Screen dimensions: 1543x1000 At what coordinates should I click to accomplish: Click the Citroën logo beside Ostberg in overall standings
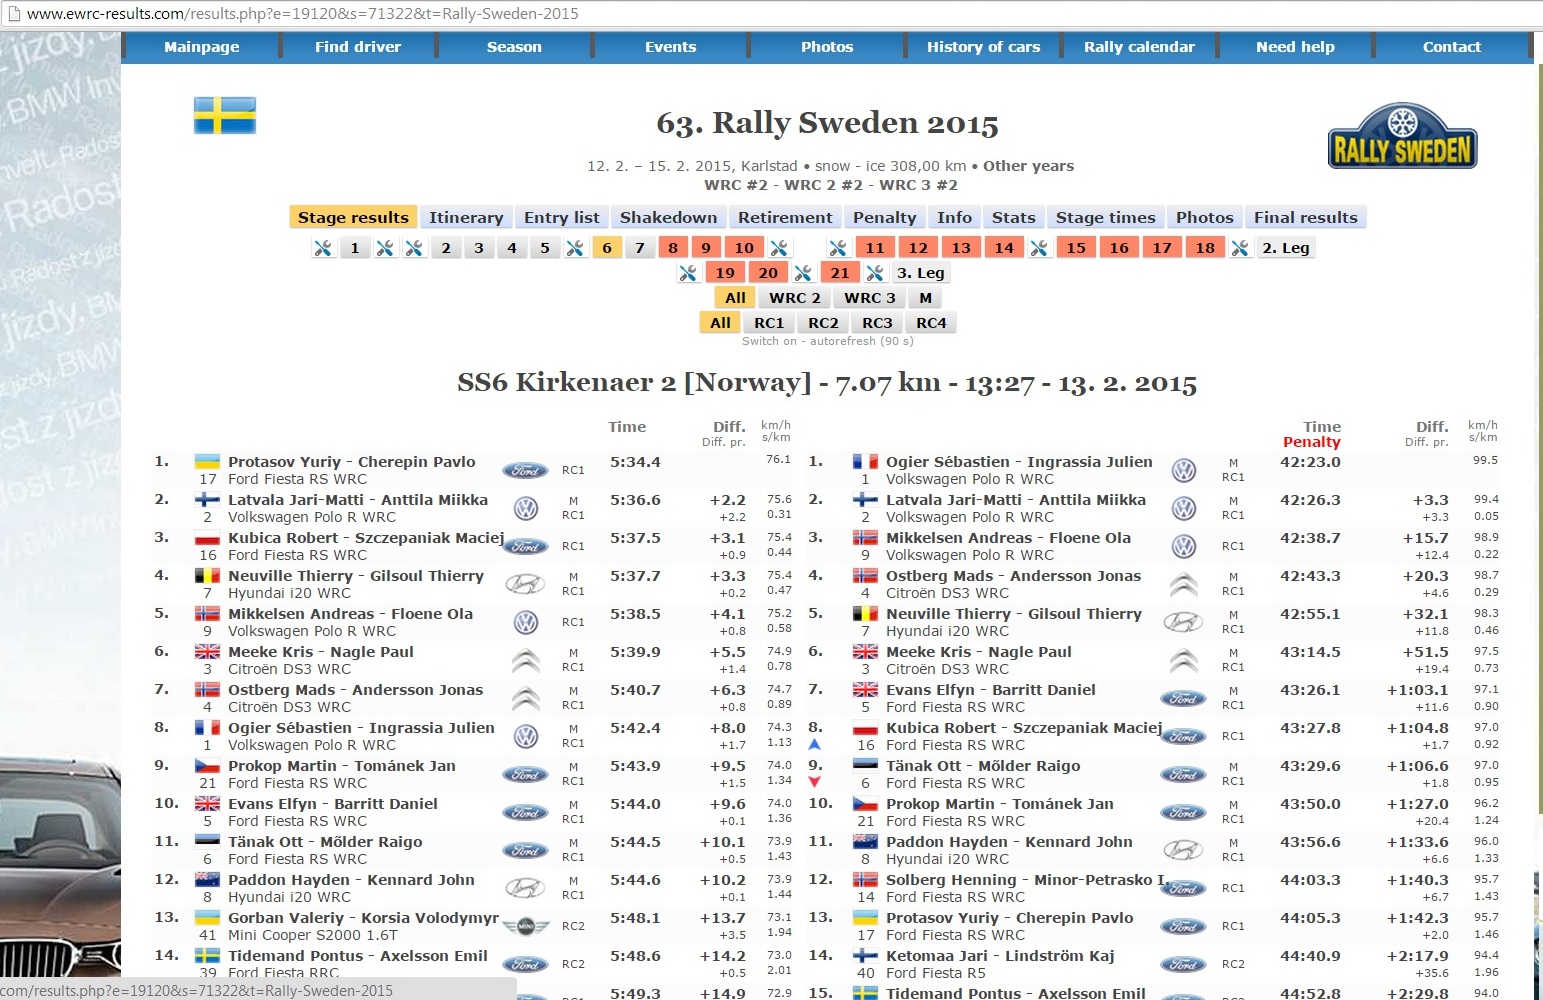pyautogui.click(x=1184, y=584)
